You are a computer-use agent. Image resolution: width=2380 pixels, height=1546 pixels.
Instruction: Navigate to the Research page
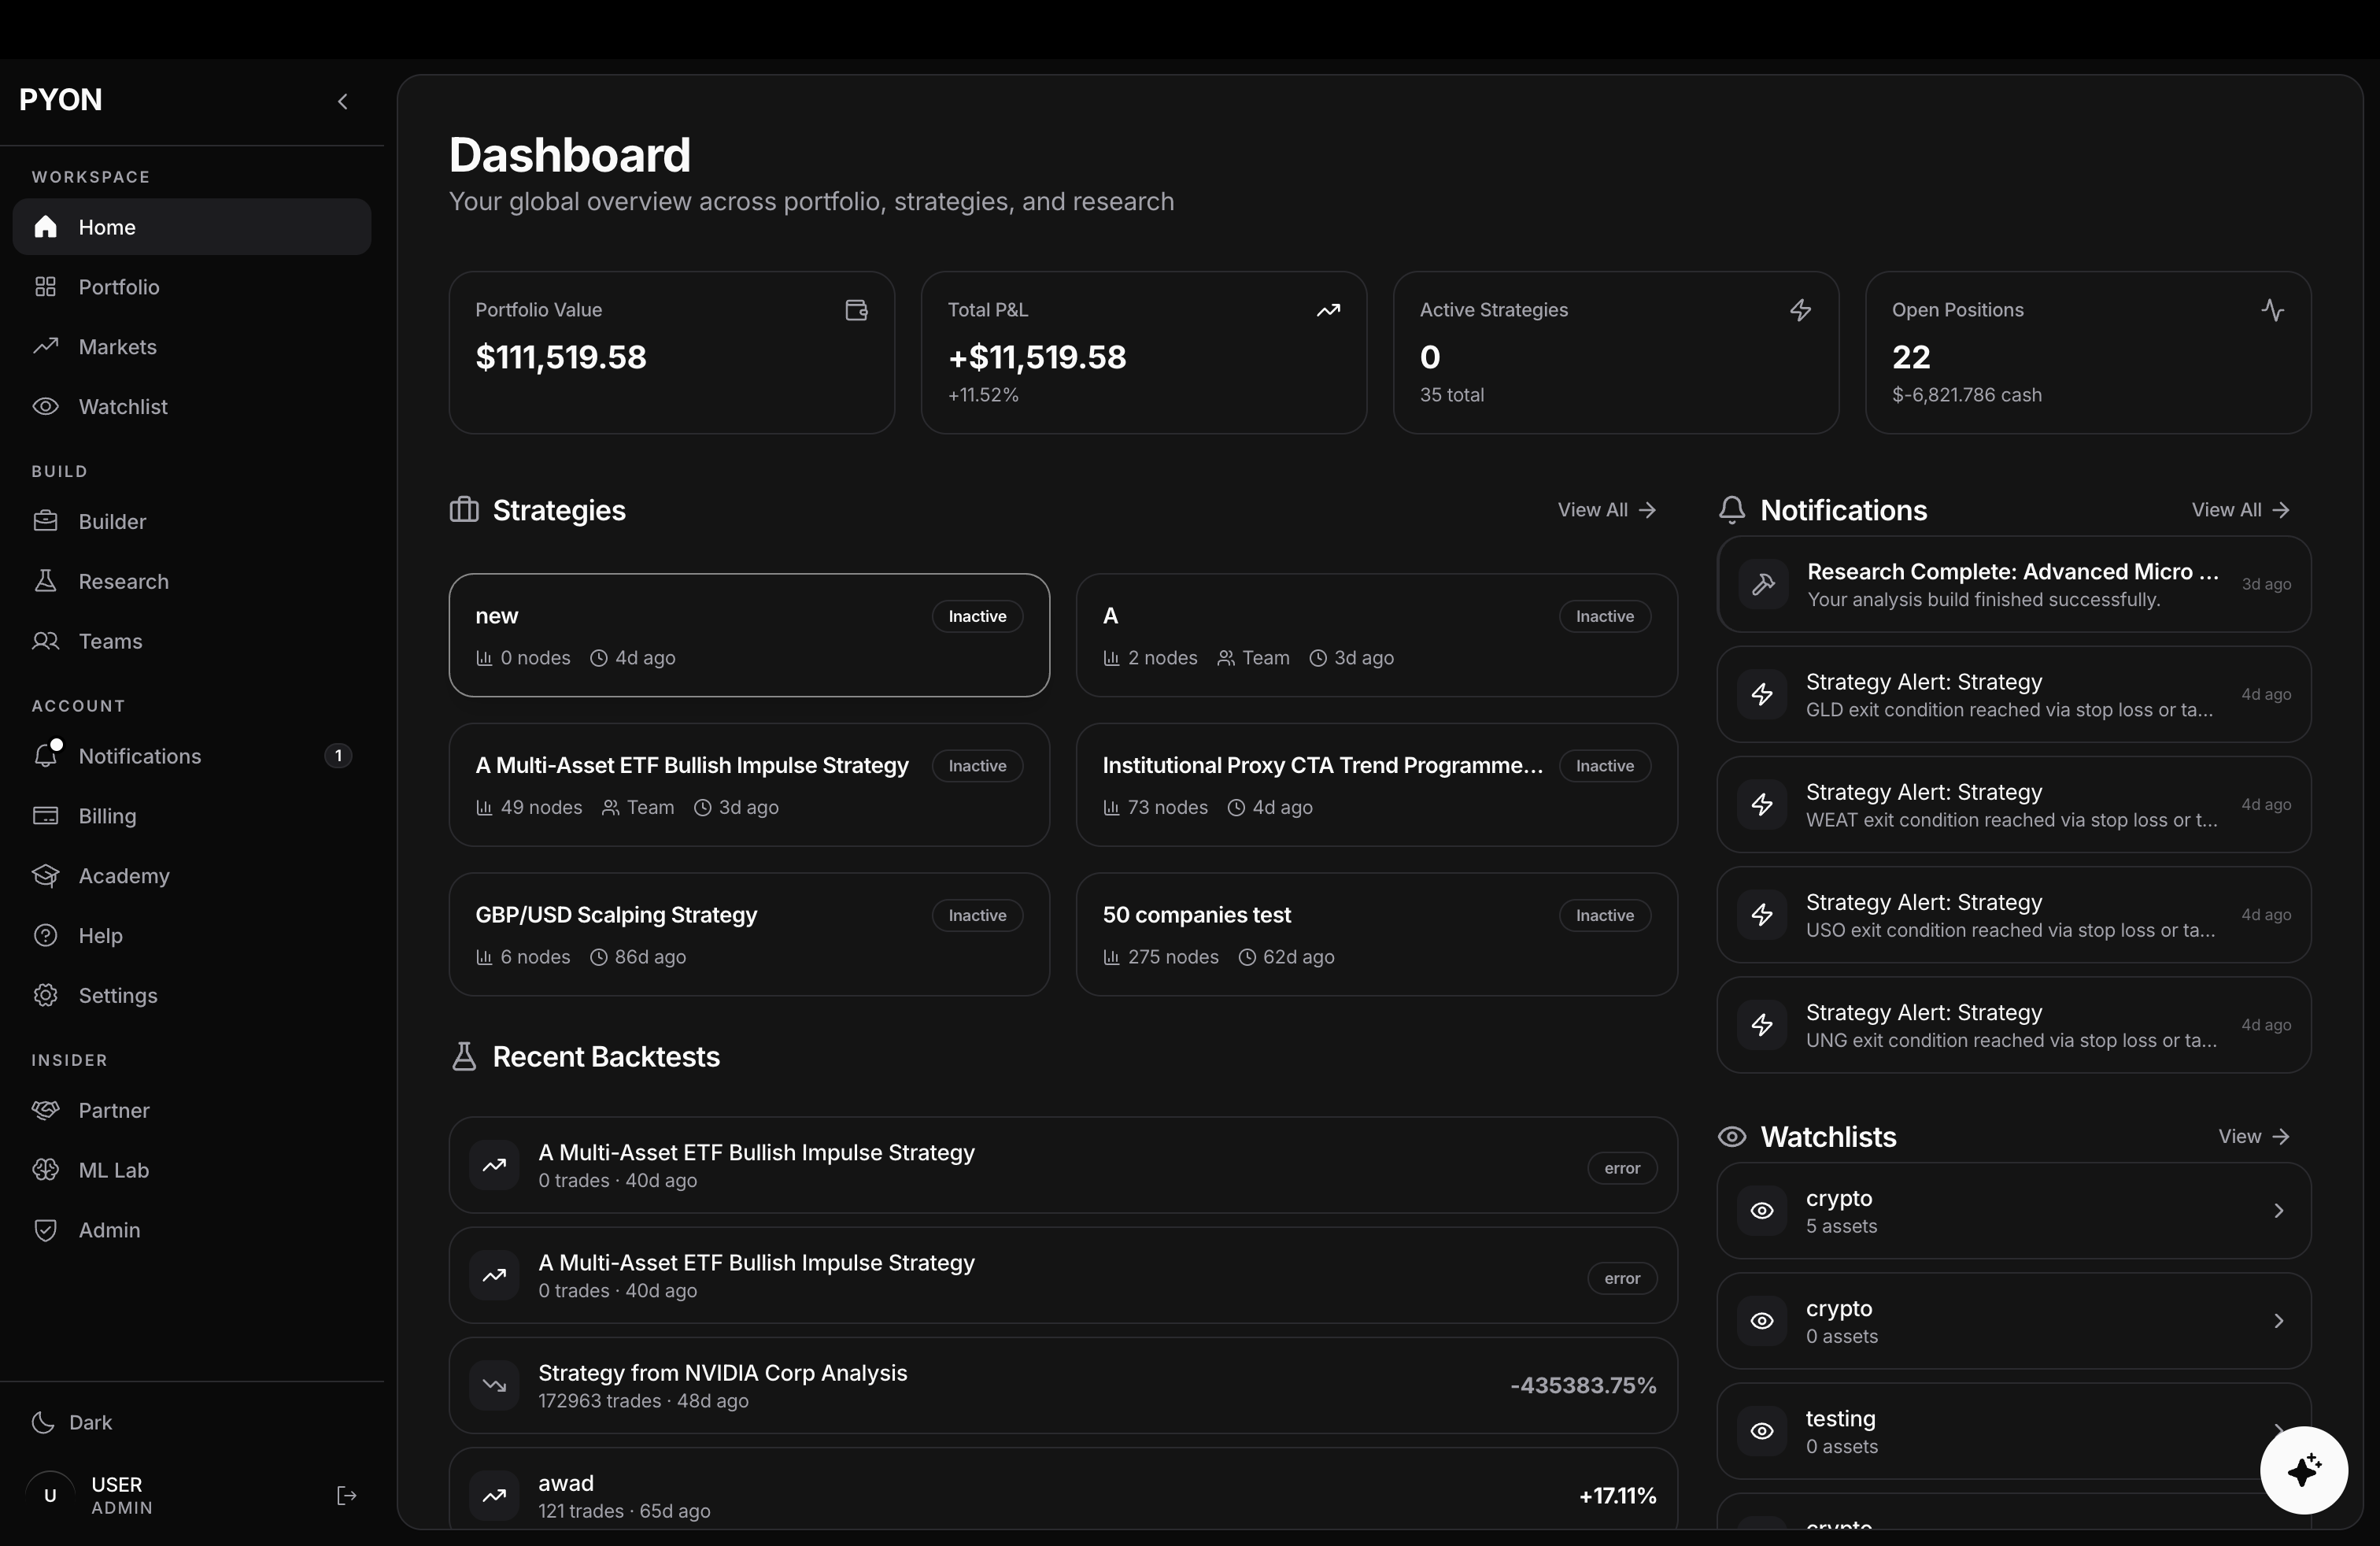point(191,581)
